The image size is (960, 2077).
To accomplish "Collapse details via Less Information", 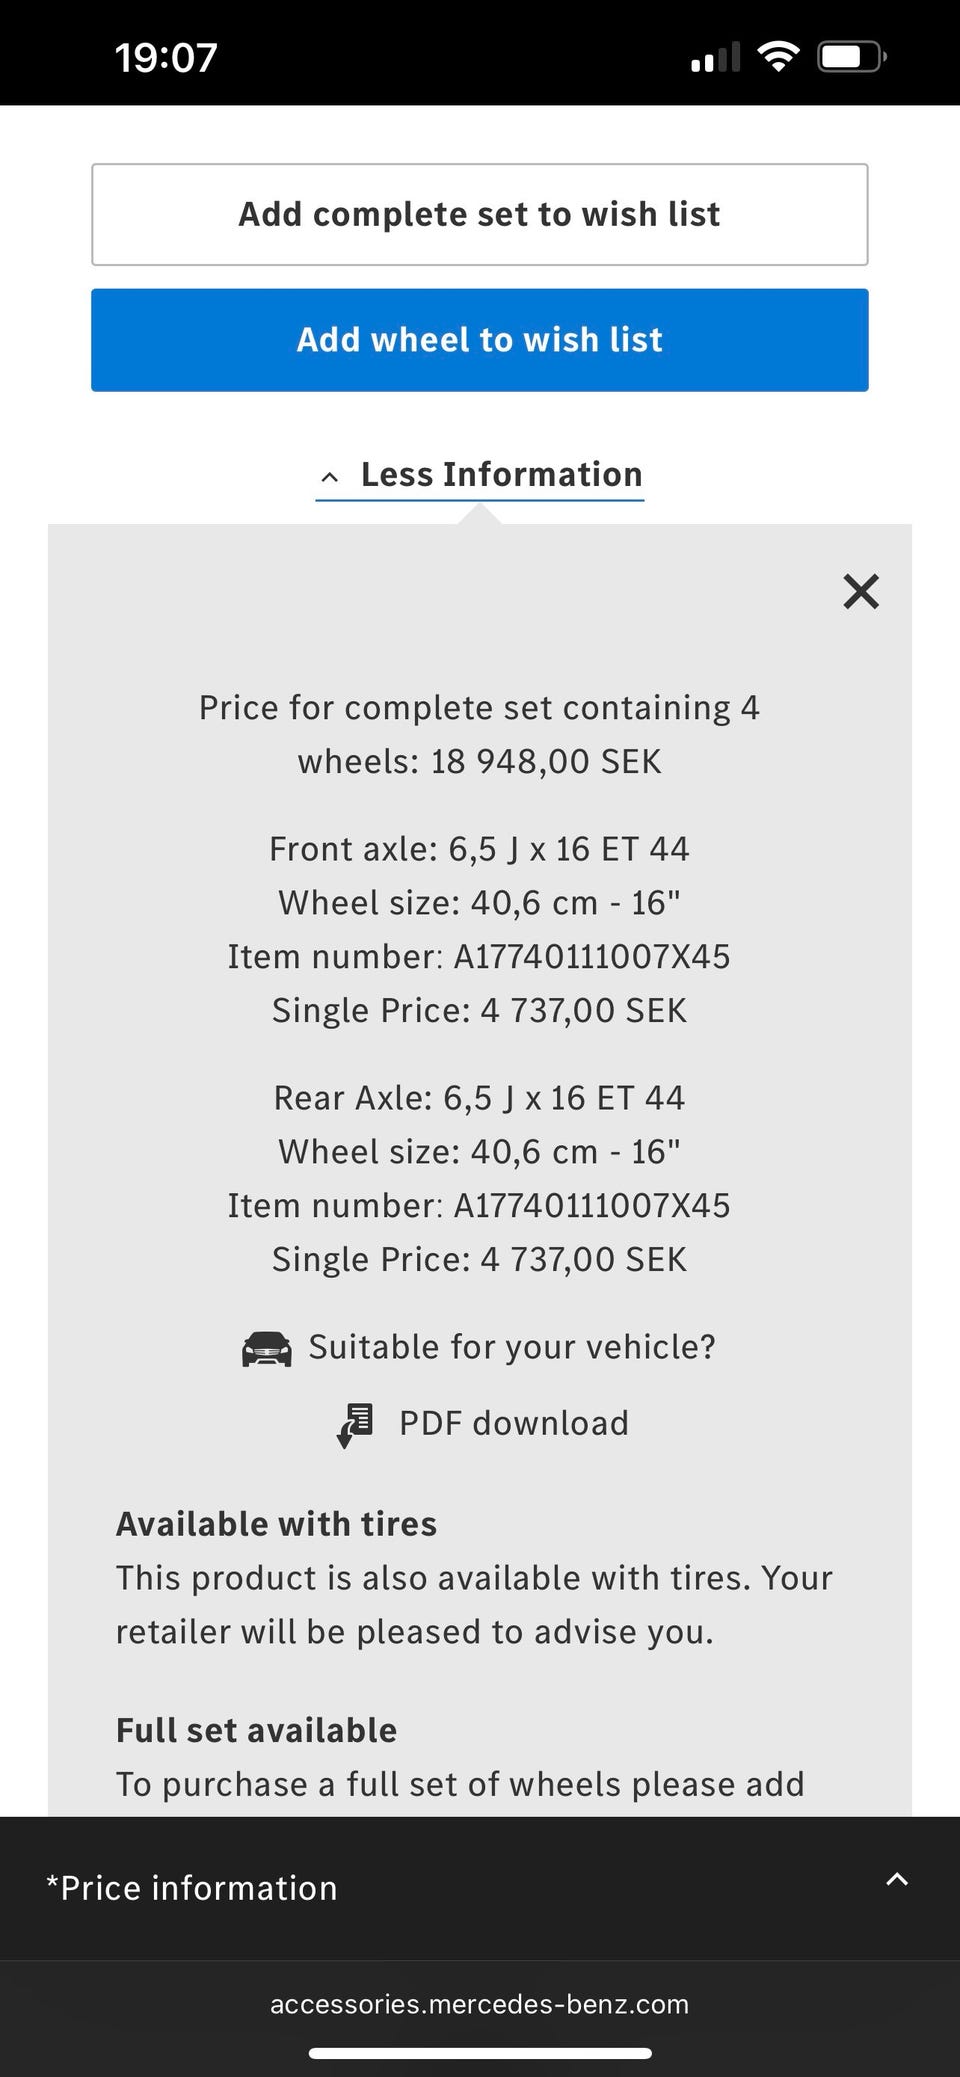I will pyautogui.click(x=501, y=475).
